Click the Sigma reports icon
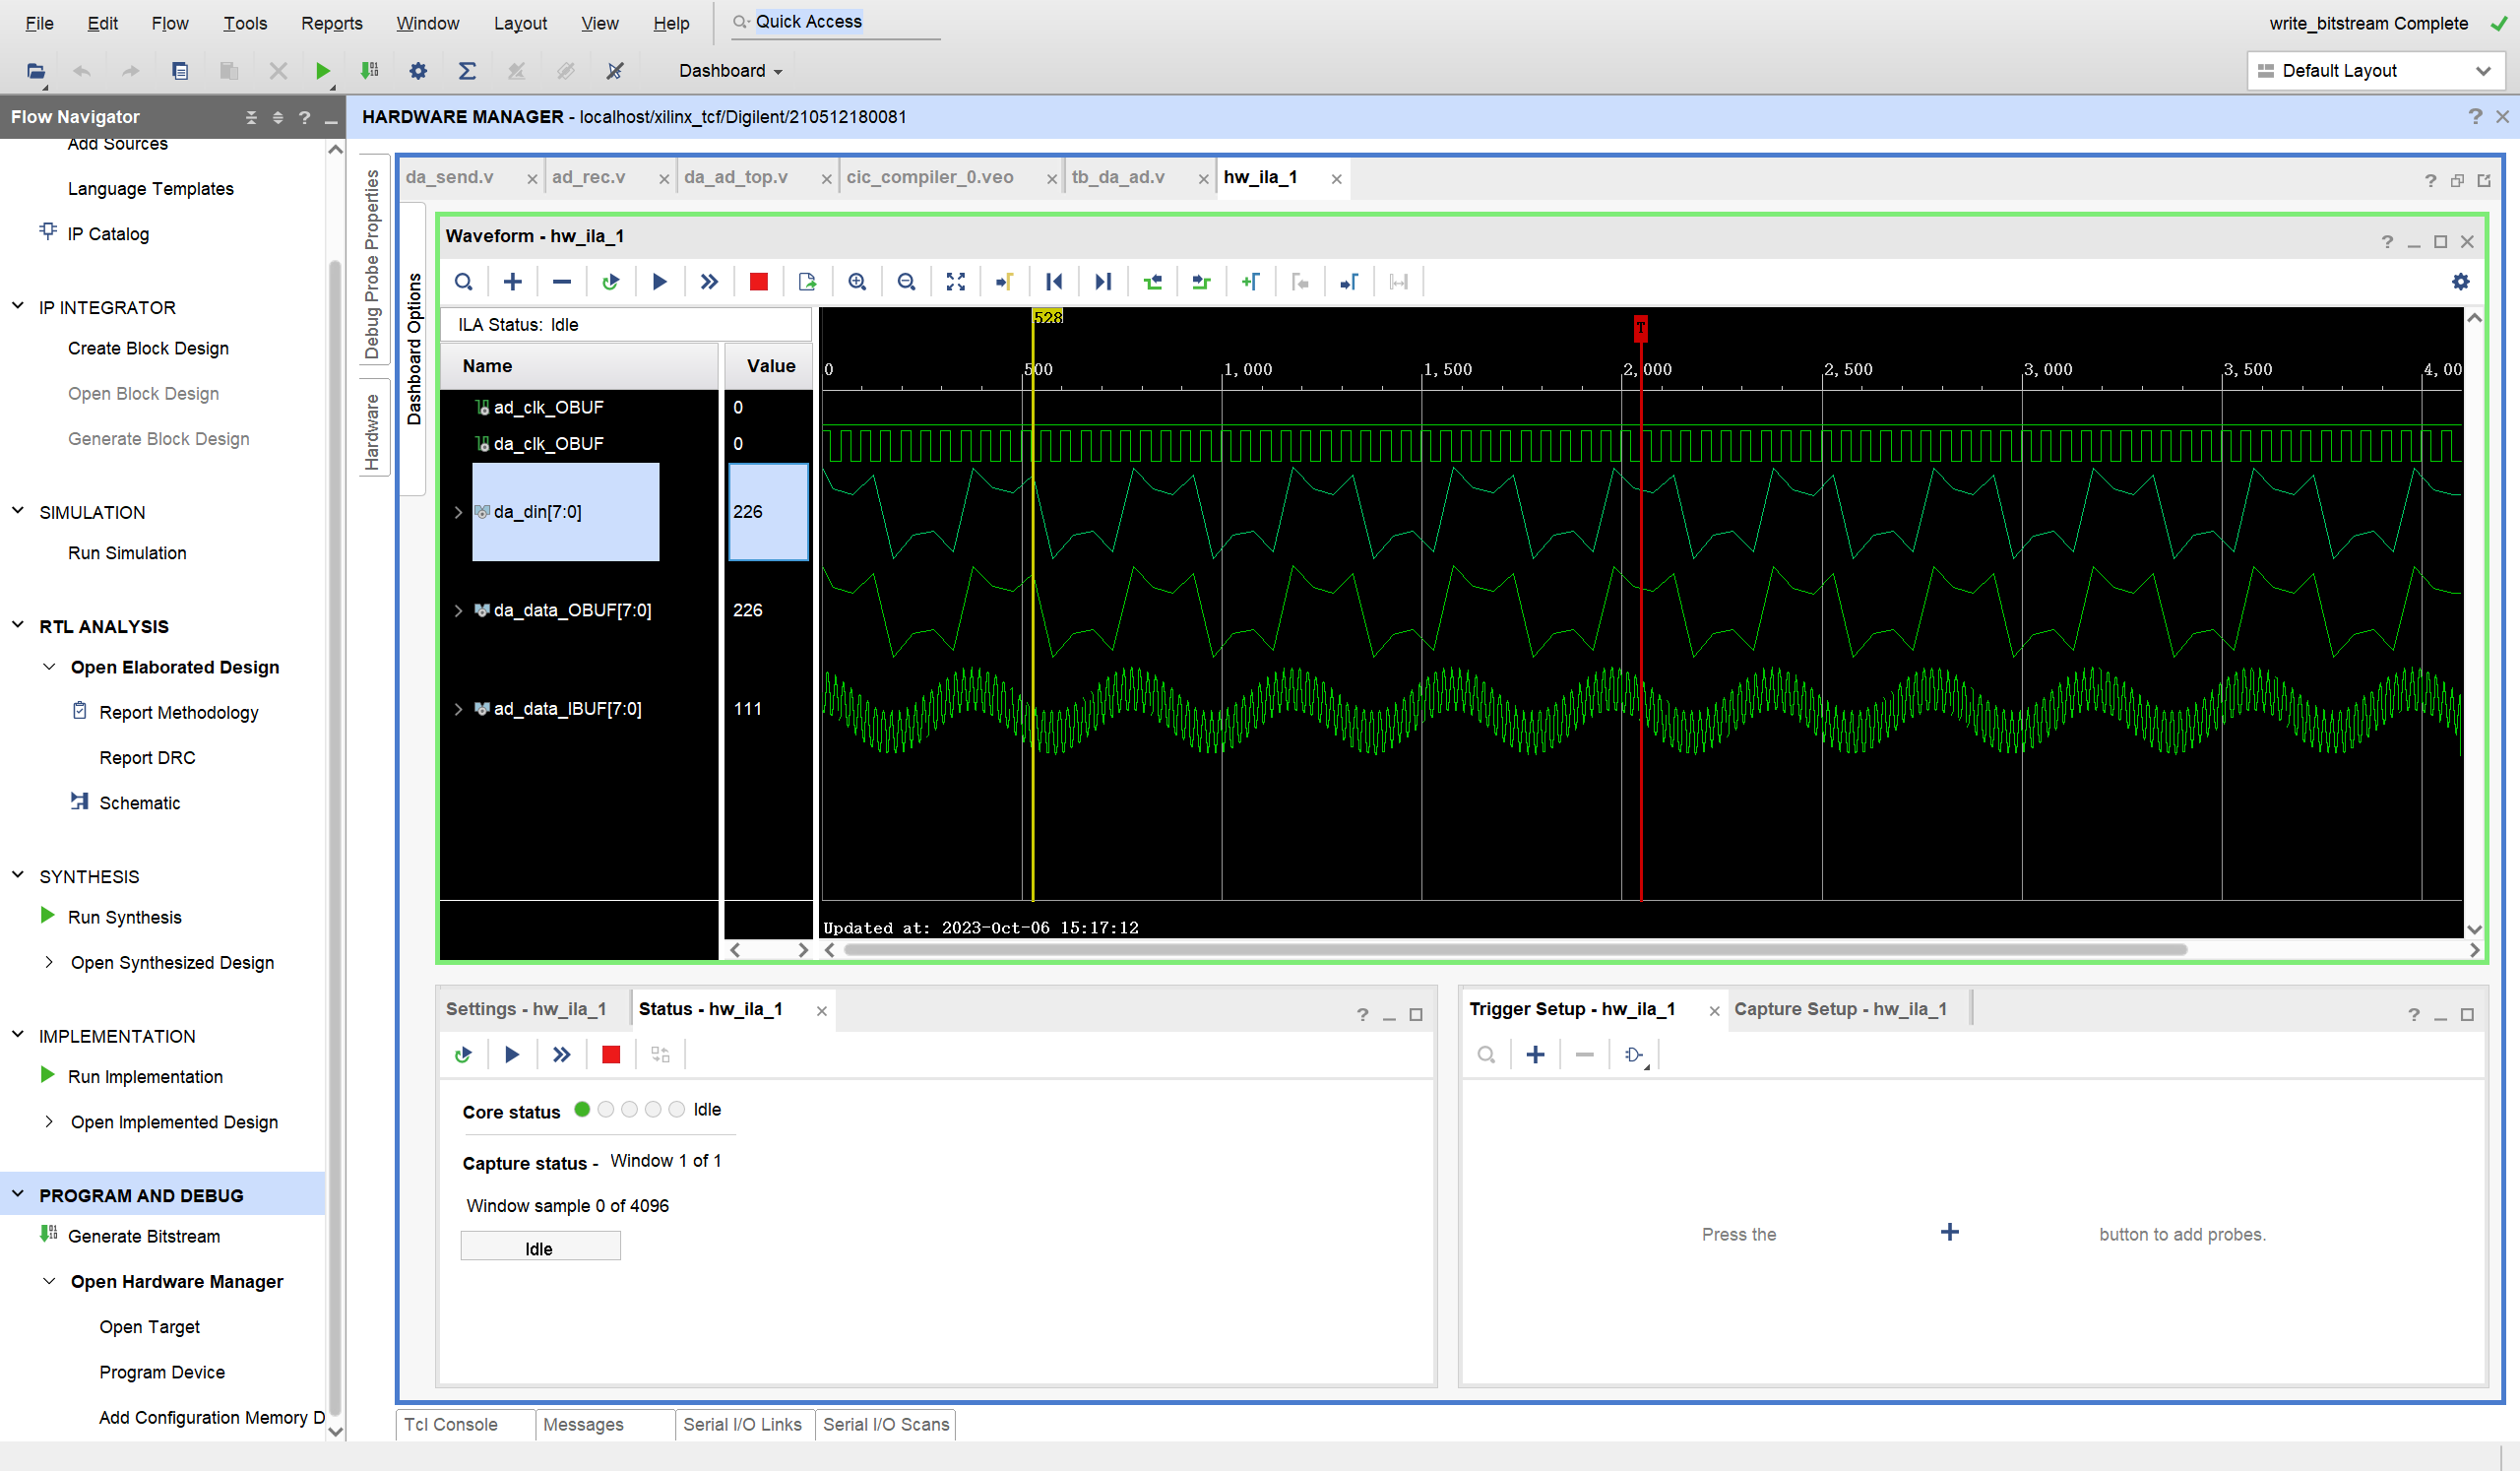The width and height of the screenshot is (2520, 1471). click(x=467, y=71)
